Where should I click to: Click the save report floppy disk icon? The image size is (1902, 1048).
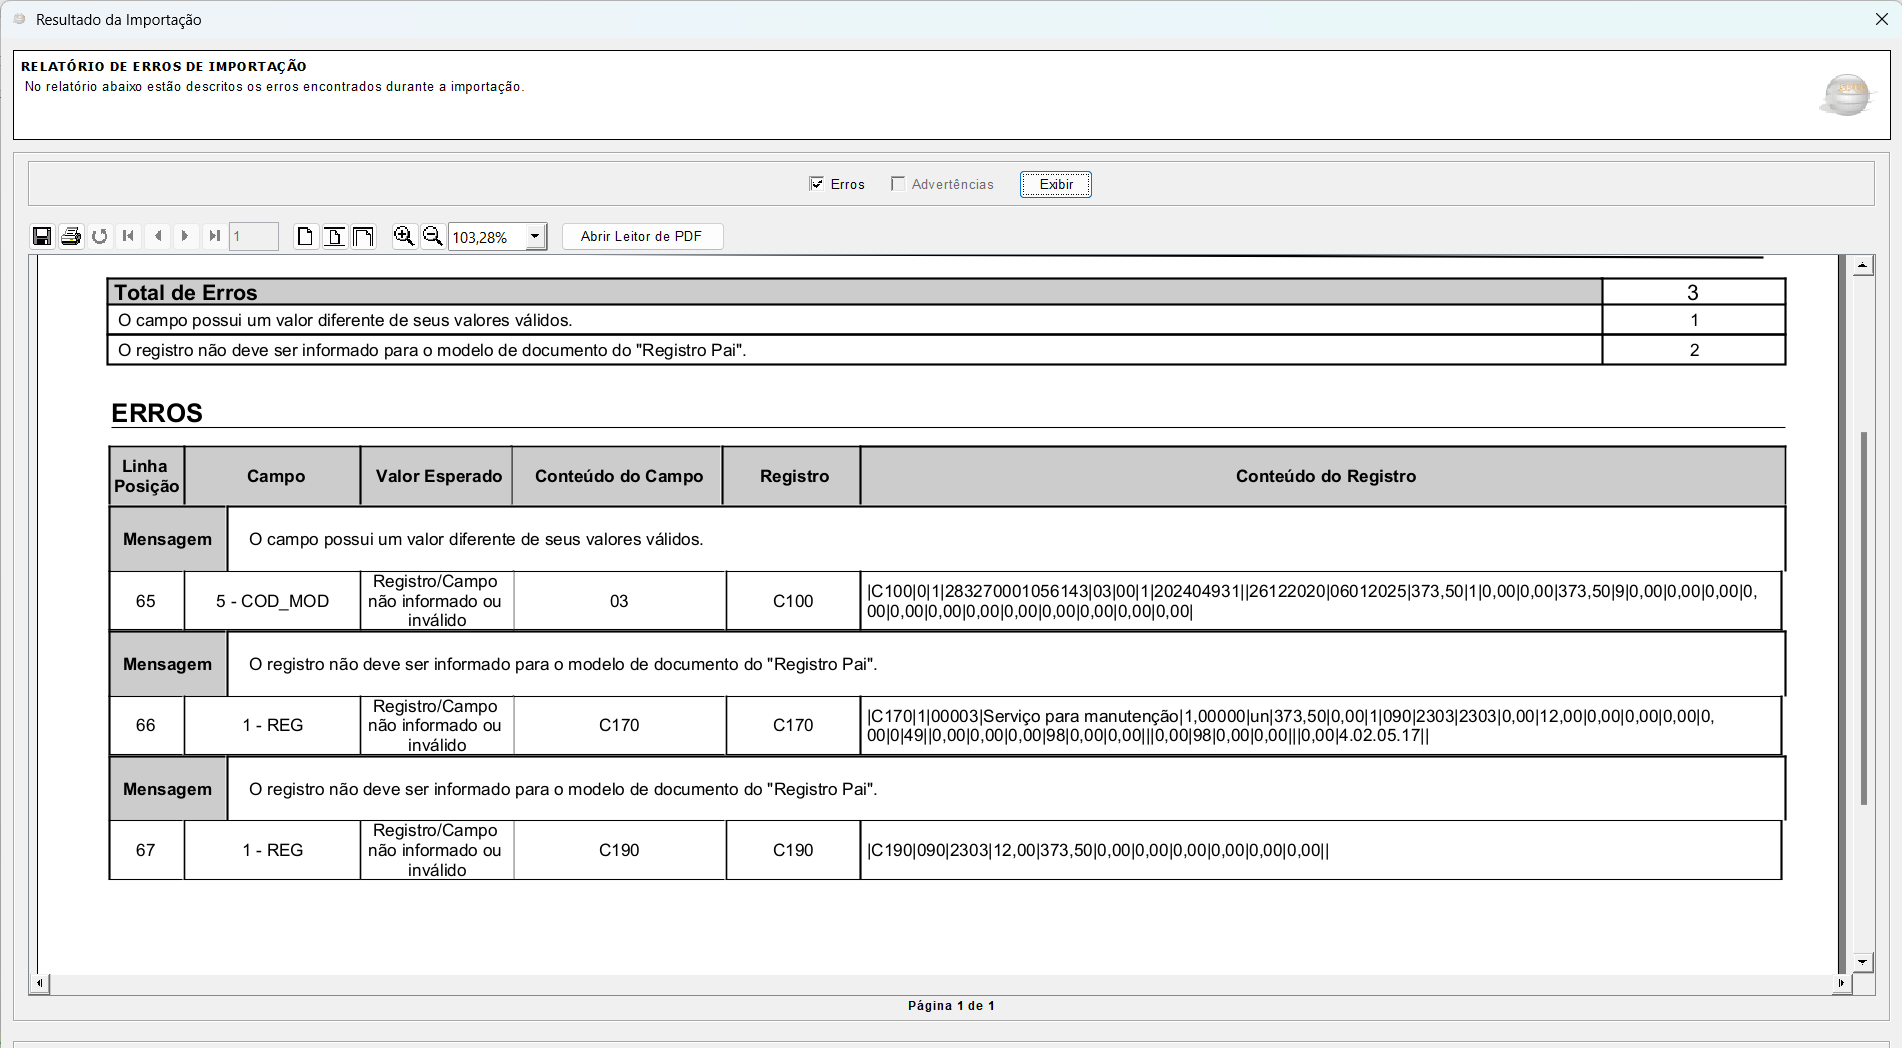[x=42, y=236]
